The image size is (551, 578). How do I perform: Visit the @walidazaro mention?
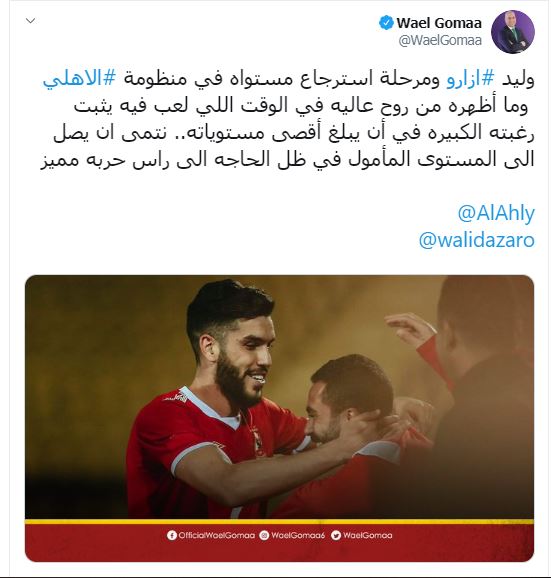coord(477,240)
